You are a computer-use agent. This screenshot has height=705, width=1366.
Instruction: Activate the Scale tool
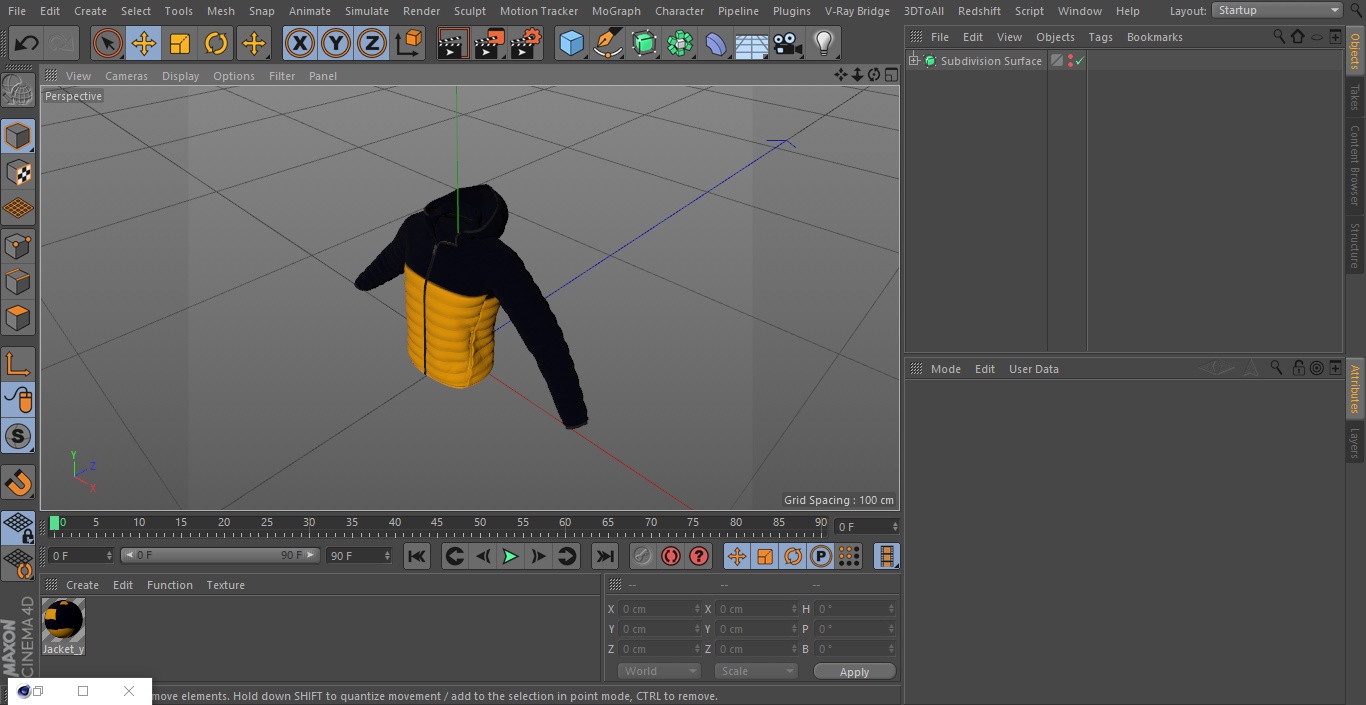point(180,44)
